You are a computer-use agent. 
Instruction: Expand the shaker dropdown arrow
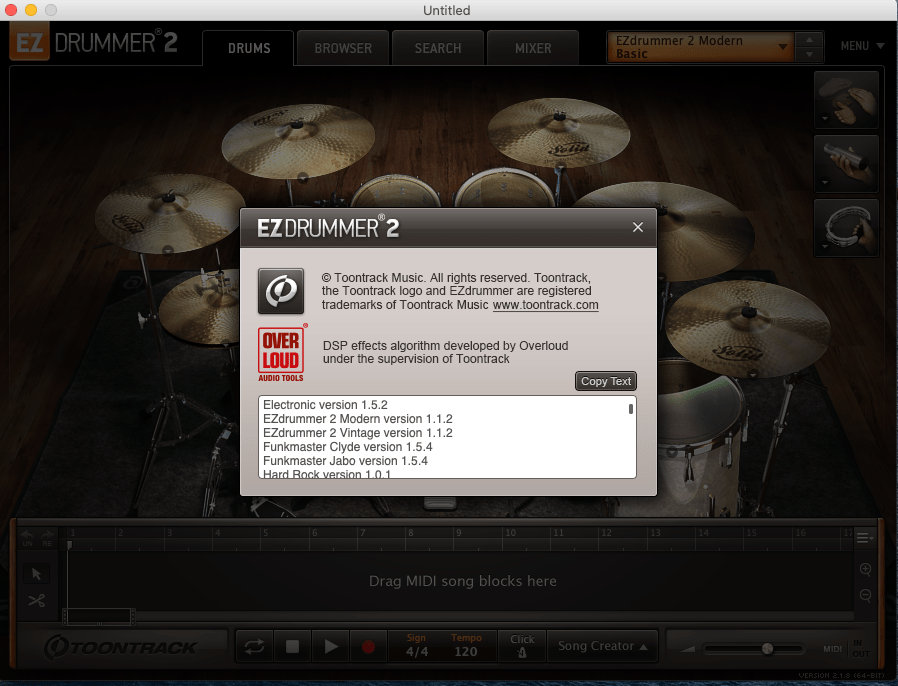click(825, 183)
